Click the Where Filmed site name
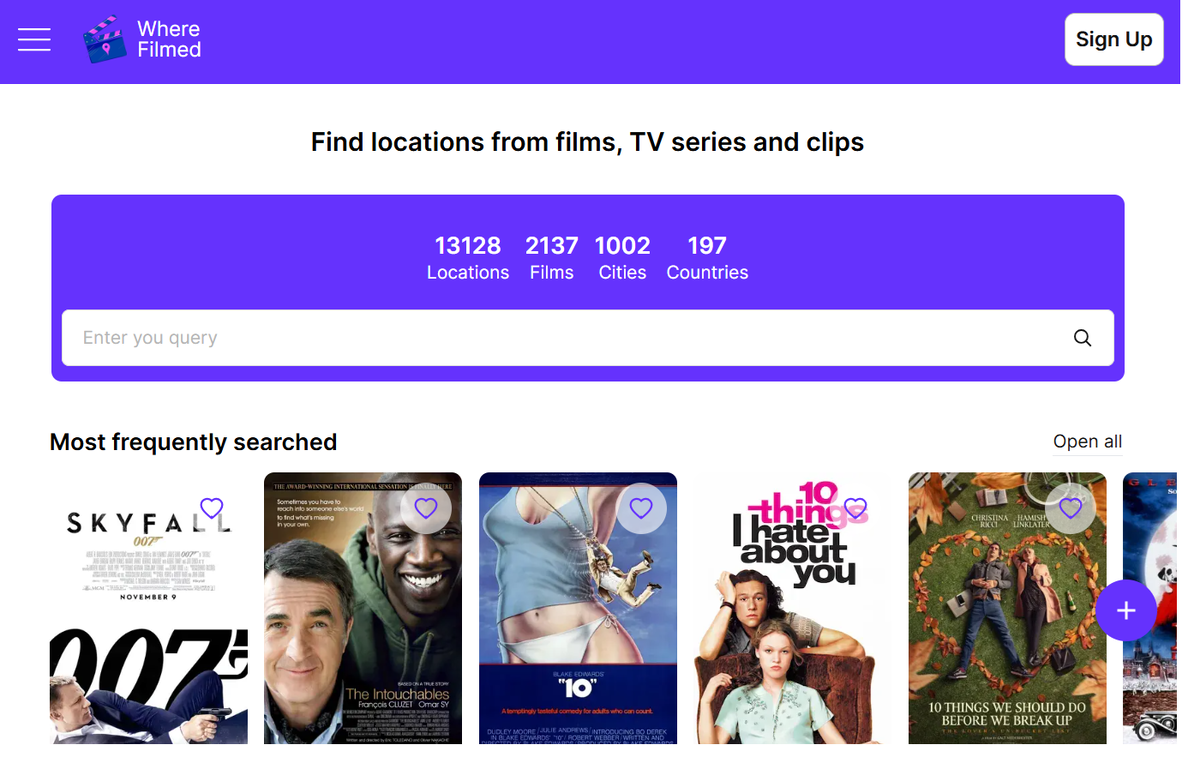The height and width of the screenshot is (775, 1200). coord(169,39)
